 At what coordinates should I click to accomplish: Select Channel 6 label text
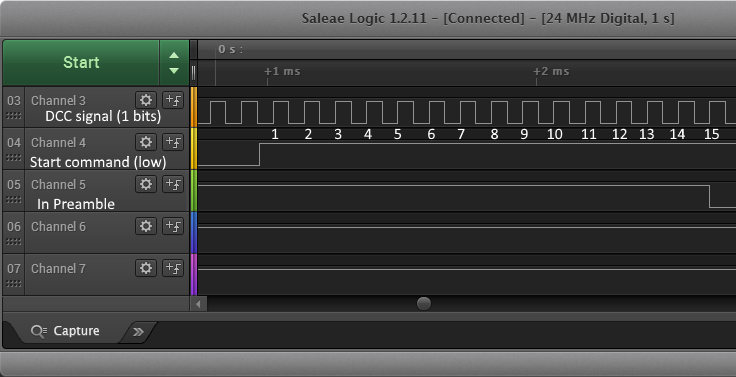(59, 226)
